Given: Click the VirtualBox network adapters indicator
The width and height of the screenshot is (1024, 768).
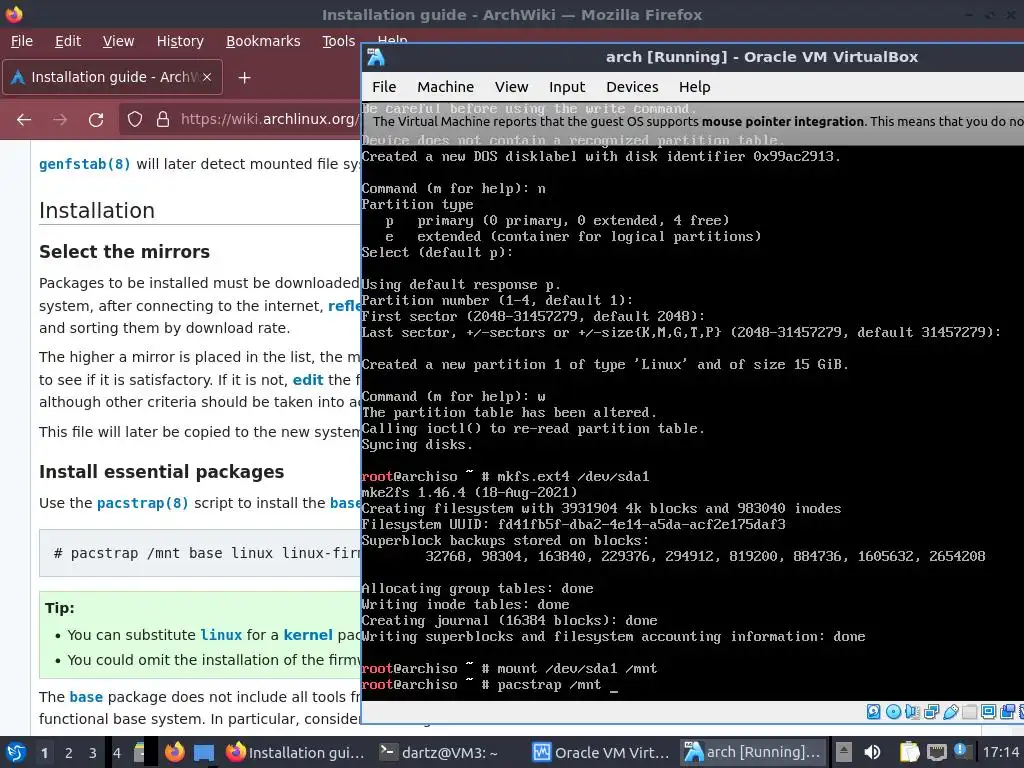Looking at the screenshot, I should (x=931, y=712).
